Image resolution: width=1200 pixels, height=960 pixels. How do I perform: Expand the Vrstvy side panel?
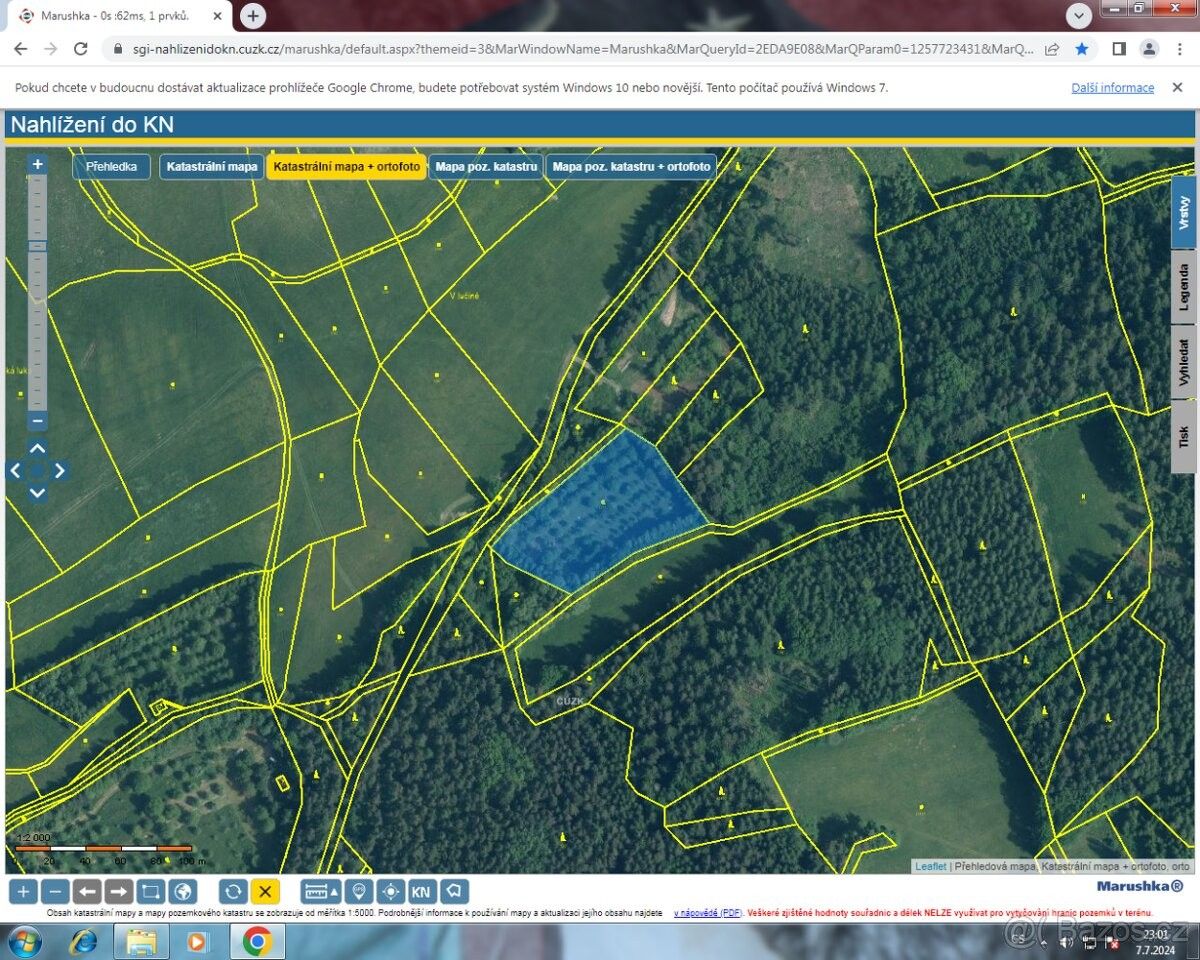(1184, 213)
